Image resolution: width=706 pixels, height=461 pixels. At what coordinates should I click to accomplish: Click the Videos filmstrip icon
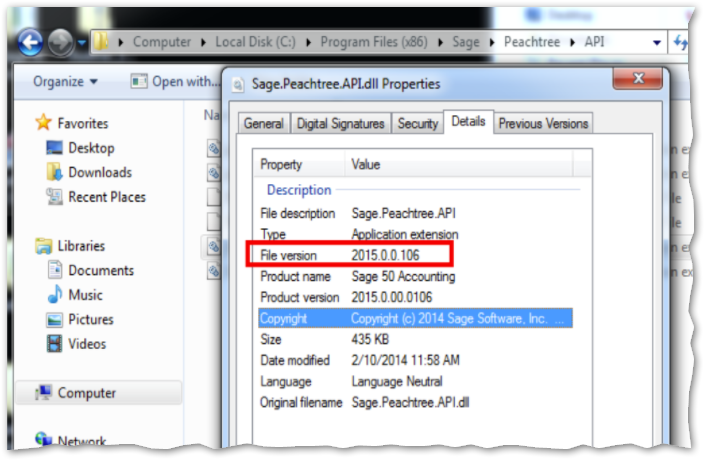[x=54, y=344]
